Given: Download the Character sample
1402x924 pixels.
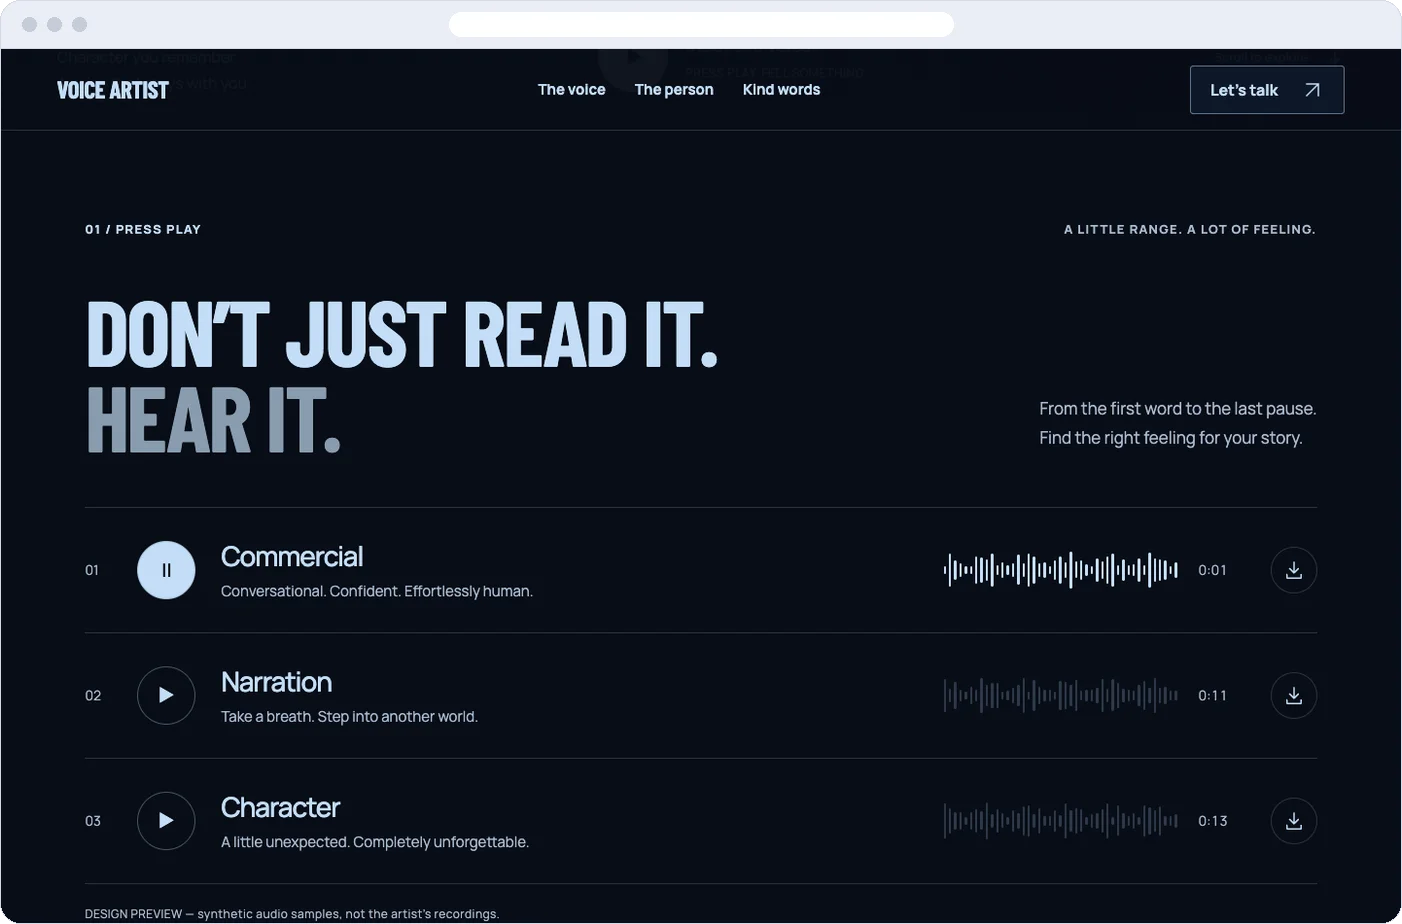Looking at the screenshot, I should coord(1293,821).
